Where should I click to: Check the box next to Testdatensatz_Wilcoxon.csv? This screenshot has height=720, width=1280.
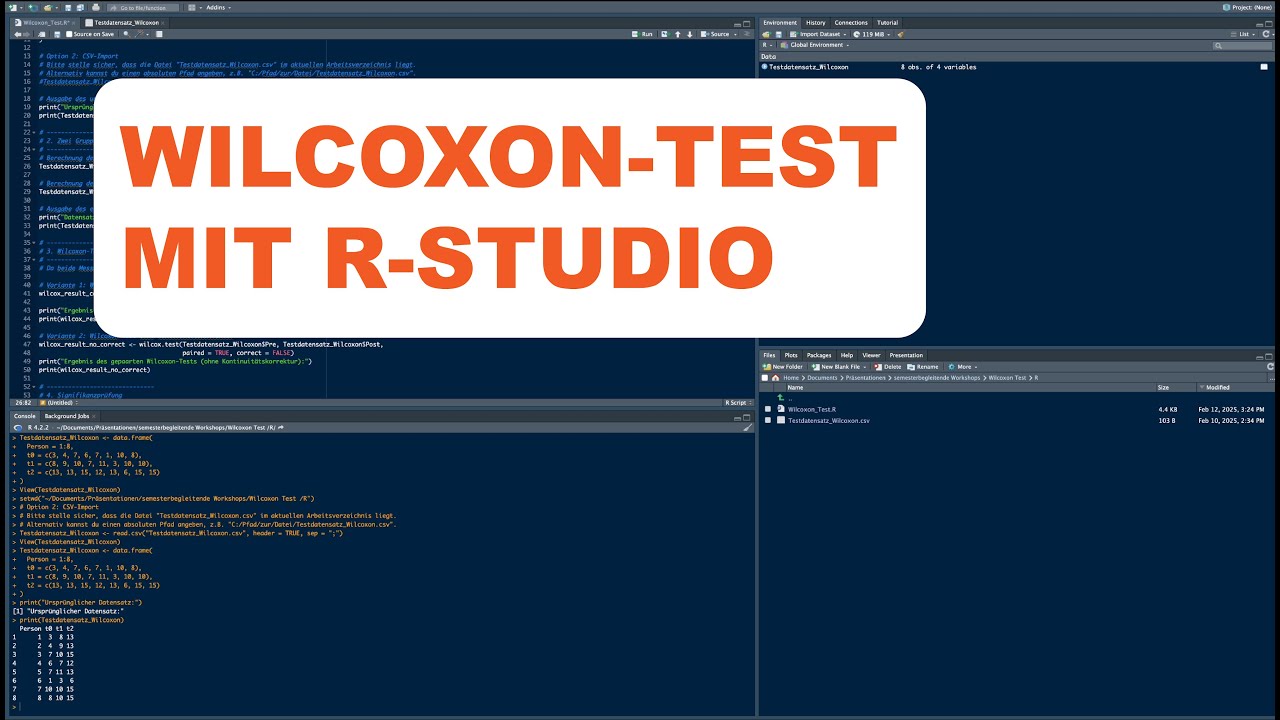tap(768, 420)
